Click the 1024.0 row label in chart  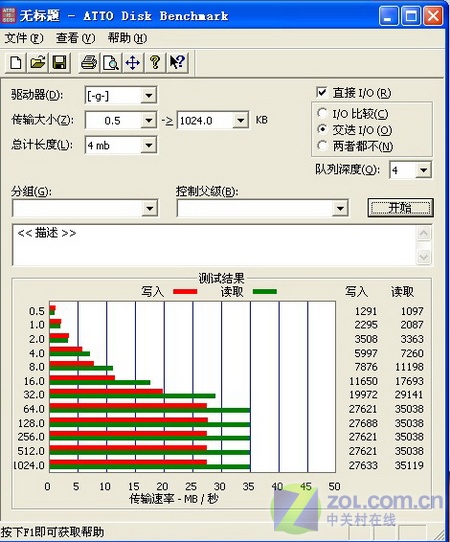29,465
